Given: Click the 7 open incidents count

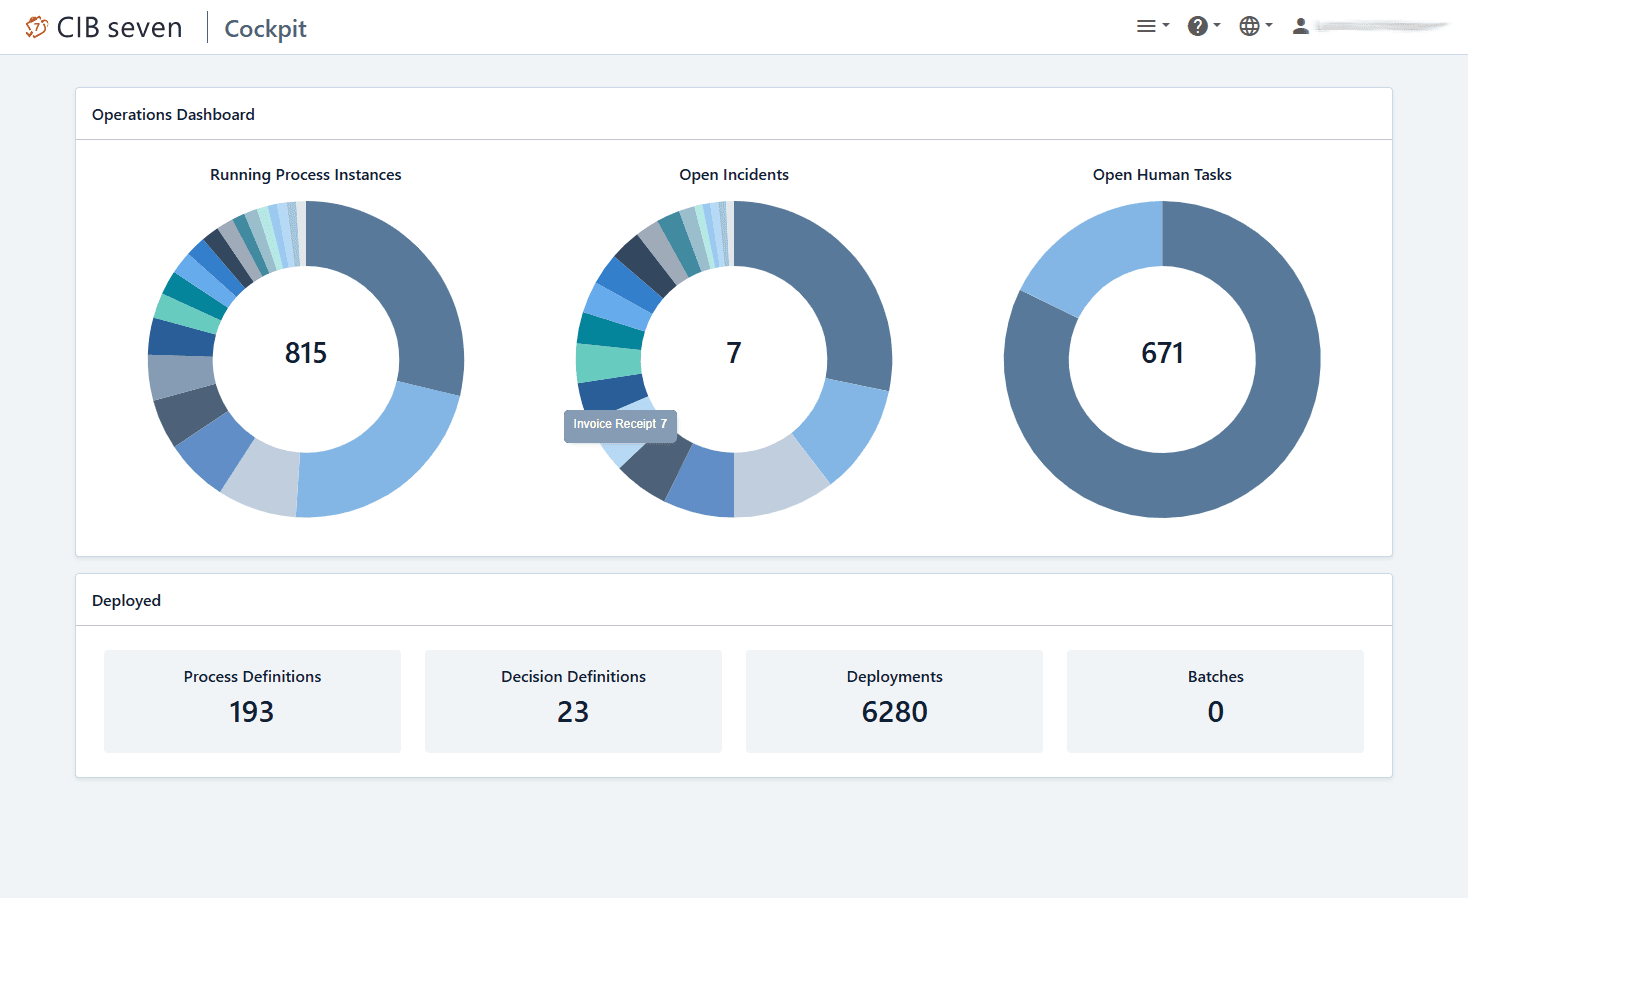Looking at the screenshot, I should (x=734, y=353).
